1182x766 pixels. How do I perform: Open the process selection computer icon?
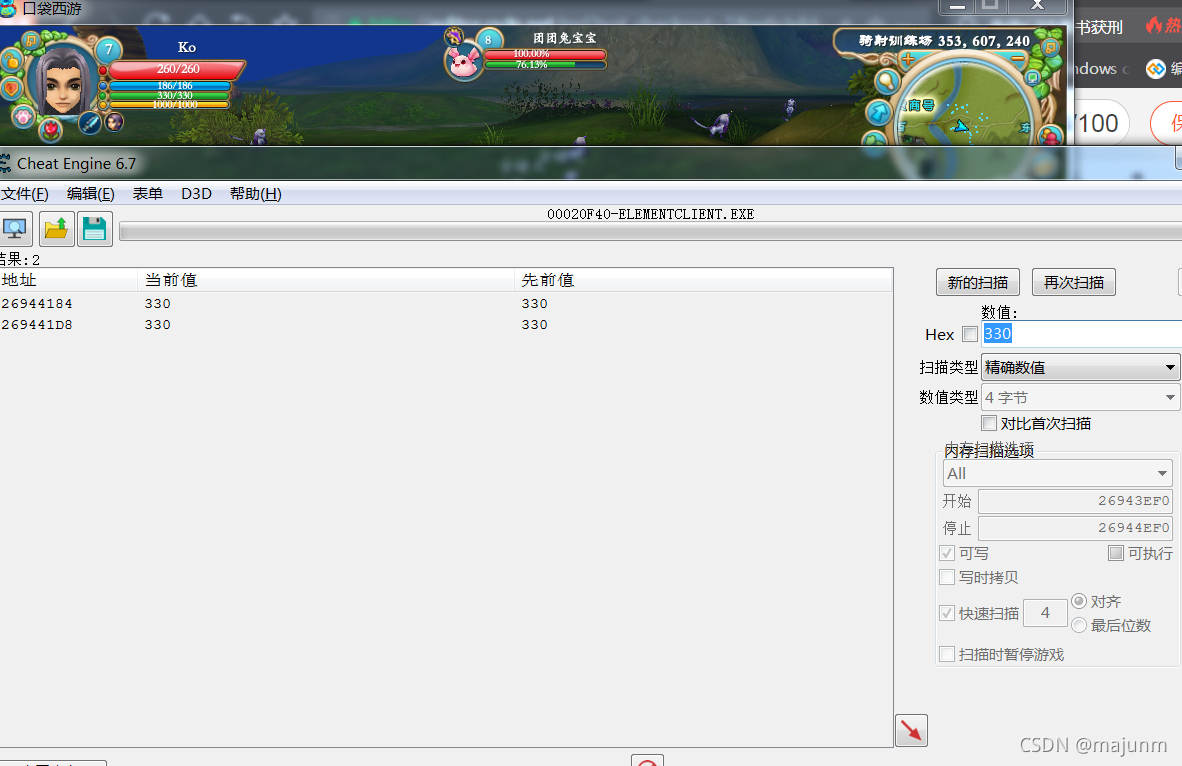coord(14,229)
